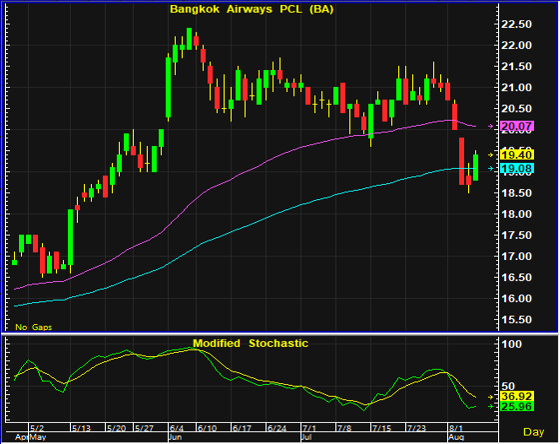Click the 7/15 date marker
560x444 pixels.
point(381,428)
